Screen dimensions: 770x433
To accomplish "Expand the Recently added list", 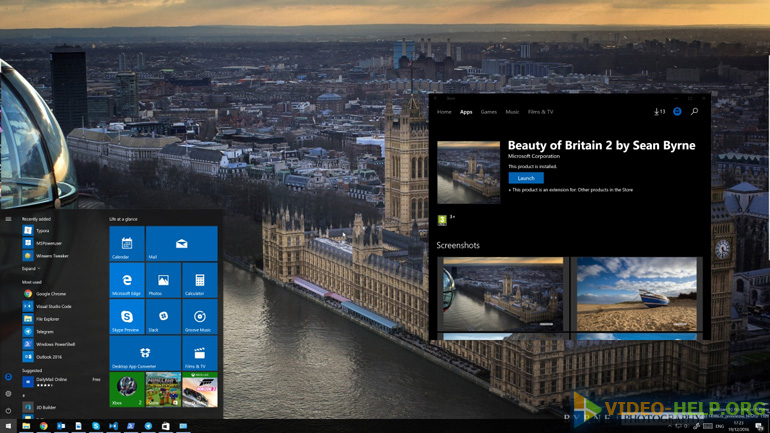I will tap(31, 269).
